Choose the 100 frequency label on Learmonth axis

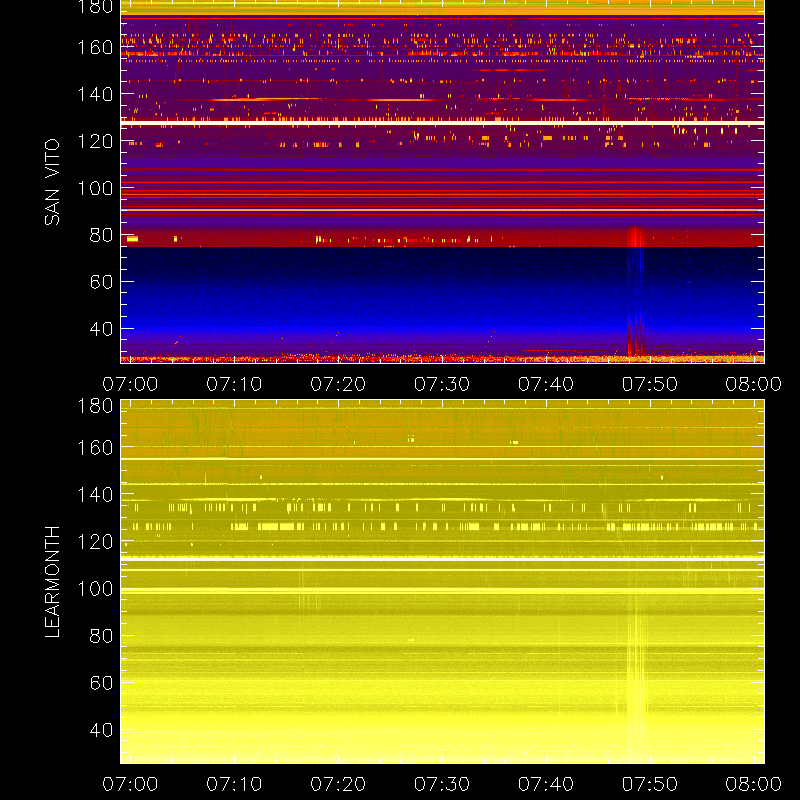(95, 589)
